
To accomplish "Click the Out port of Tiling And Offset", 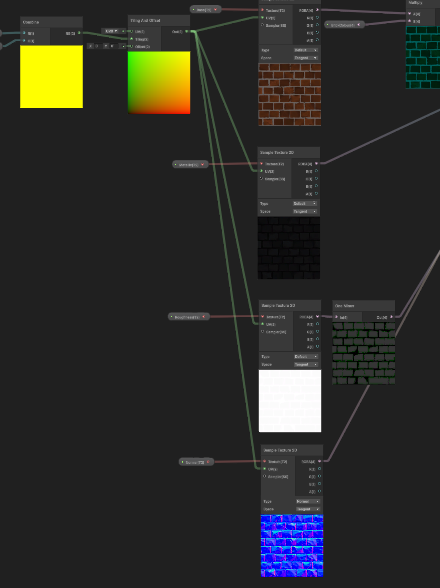I will click(187, 32).
